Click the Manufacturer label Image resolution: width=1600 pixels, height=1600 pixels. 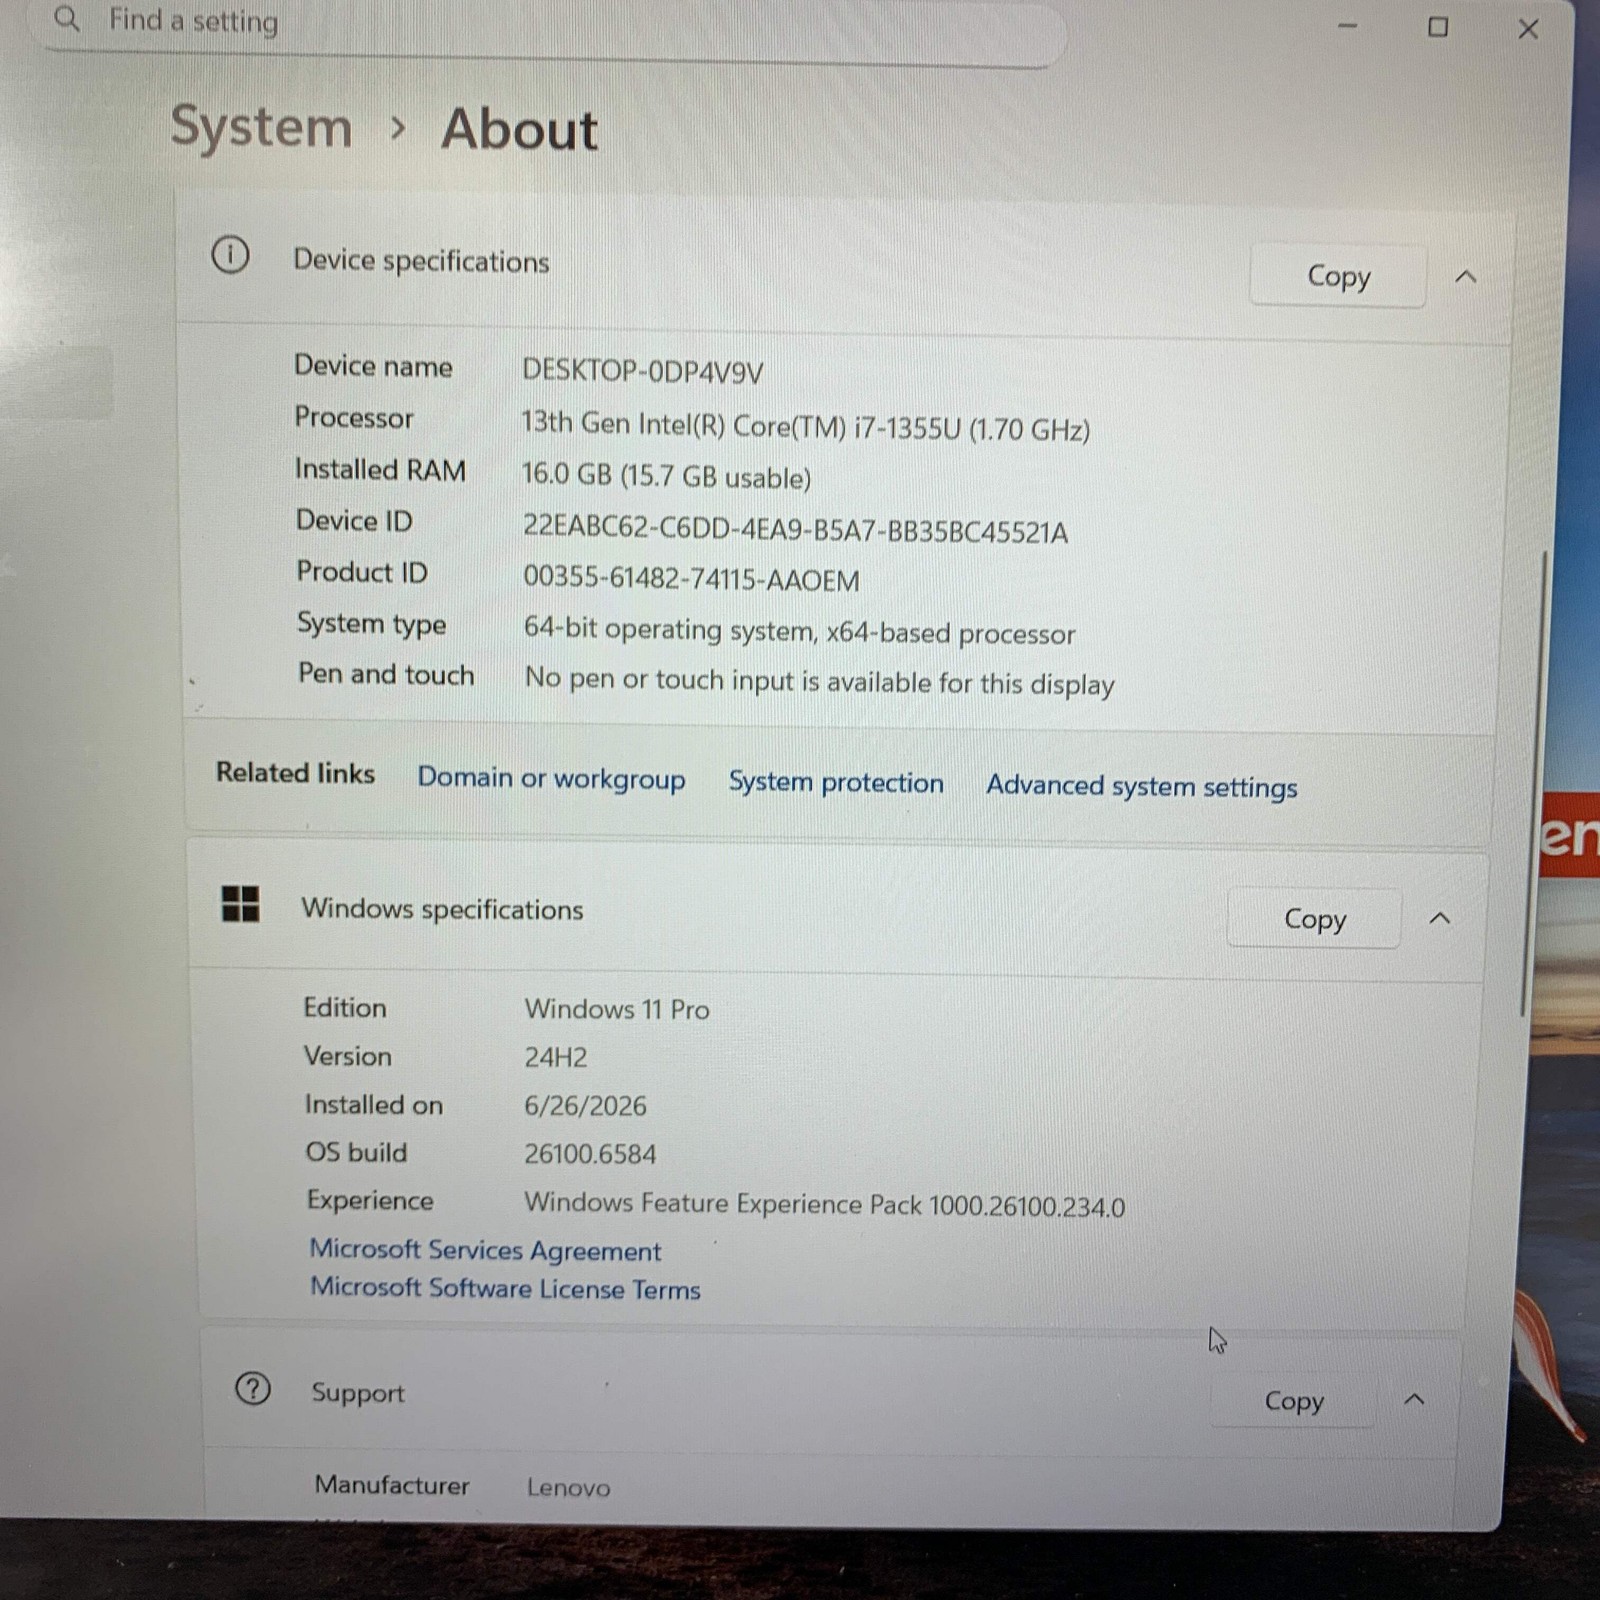[x=391, y=1485]
